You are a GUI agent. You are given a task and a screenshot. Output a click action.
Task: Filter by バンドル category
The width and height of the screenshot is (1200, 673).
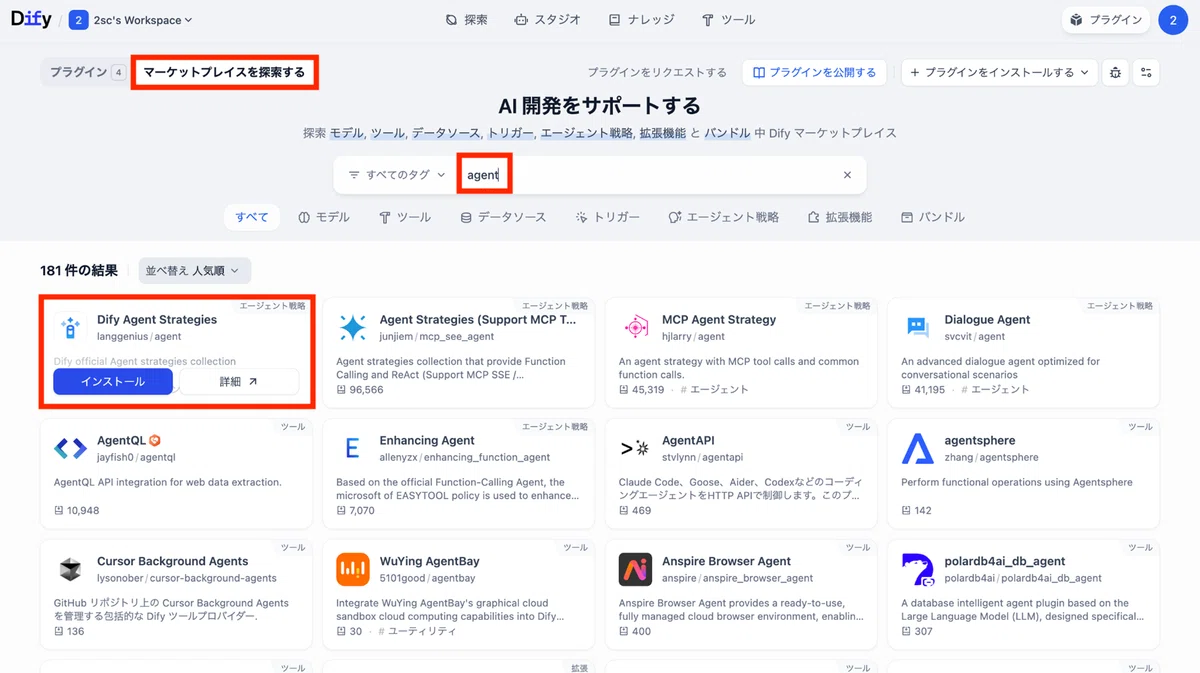pyautogui.click(x=932, y=217)
